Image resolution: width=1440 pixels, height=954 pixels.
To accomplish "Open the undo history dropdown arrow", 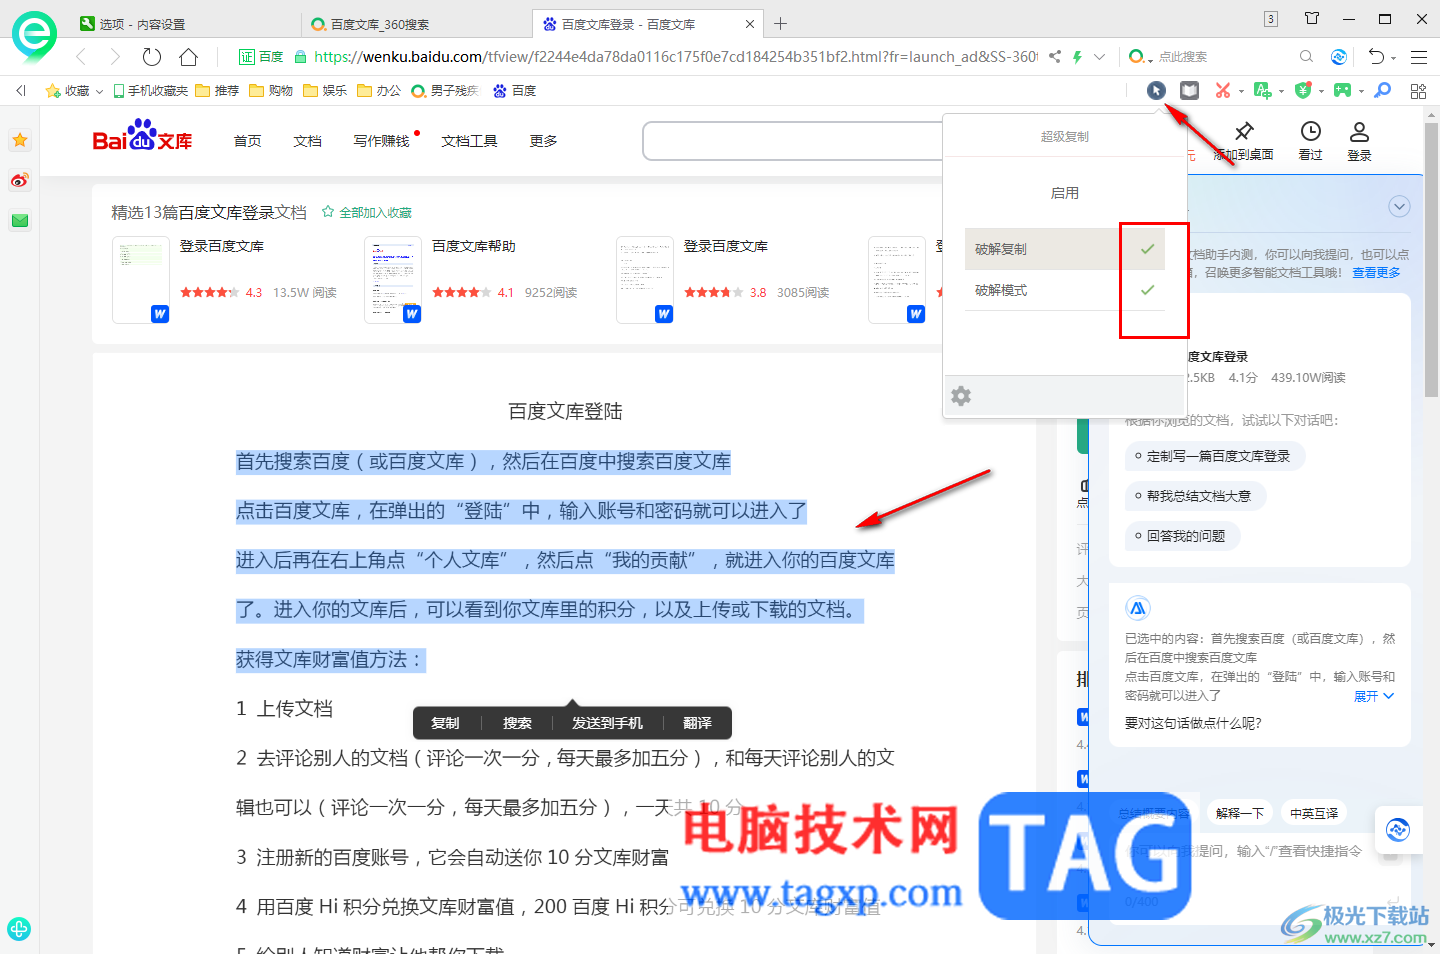I will pos(1394,58).
